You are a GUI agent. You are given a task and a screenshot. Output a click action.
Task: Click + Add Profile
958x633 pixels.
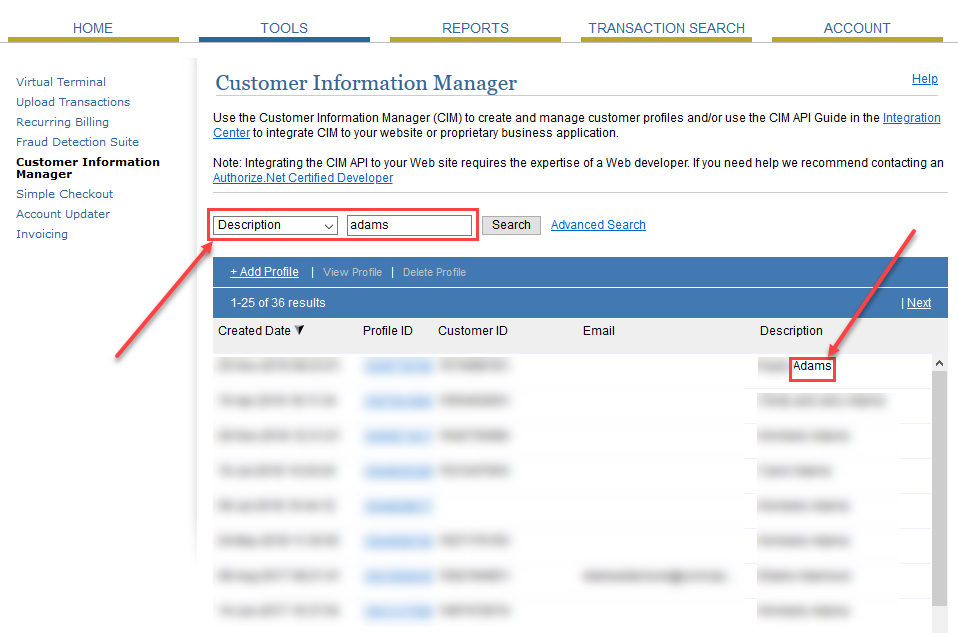pos(265,272)
